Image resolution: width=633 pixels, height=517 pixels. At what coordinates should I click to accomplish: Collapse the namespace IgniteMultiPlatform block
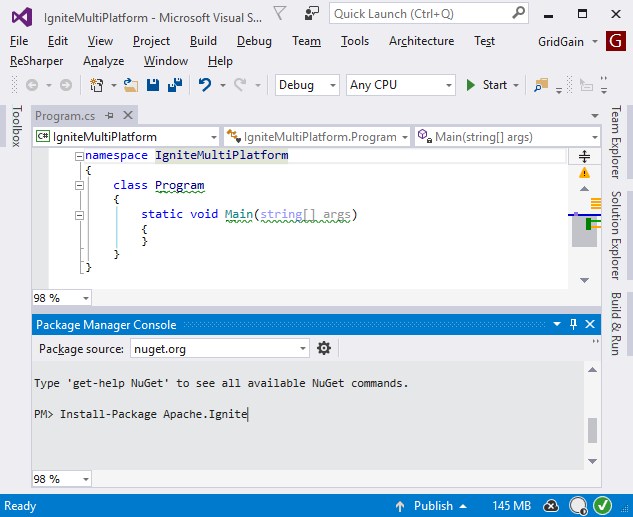80,156
